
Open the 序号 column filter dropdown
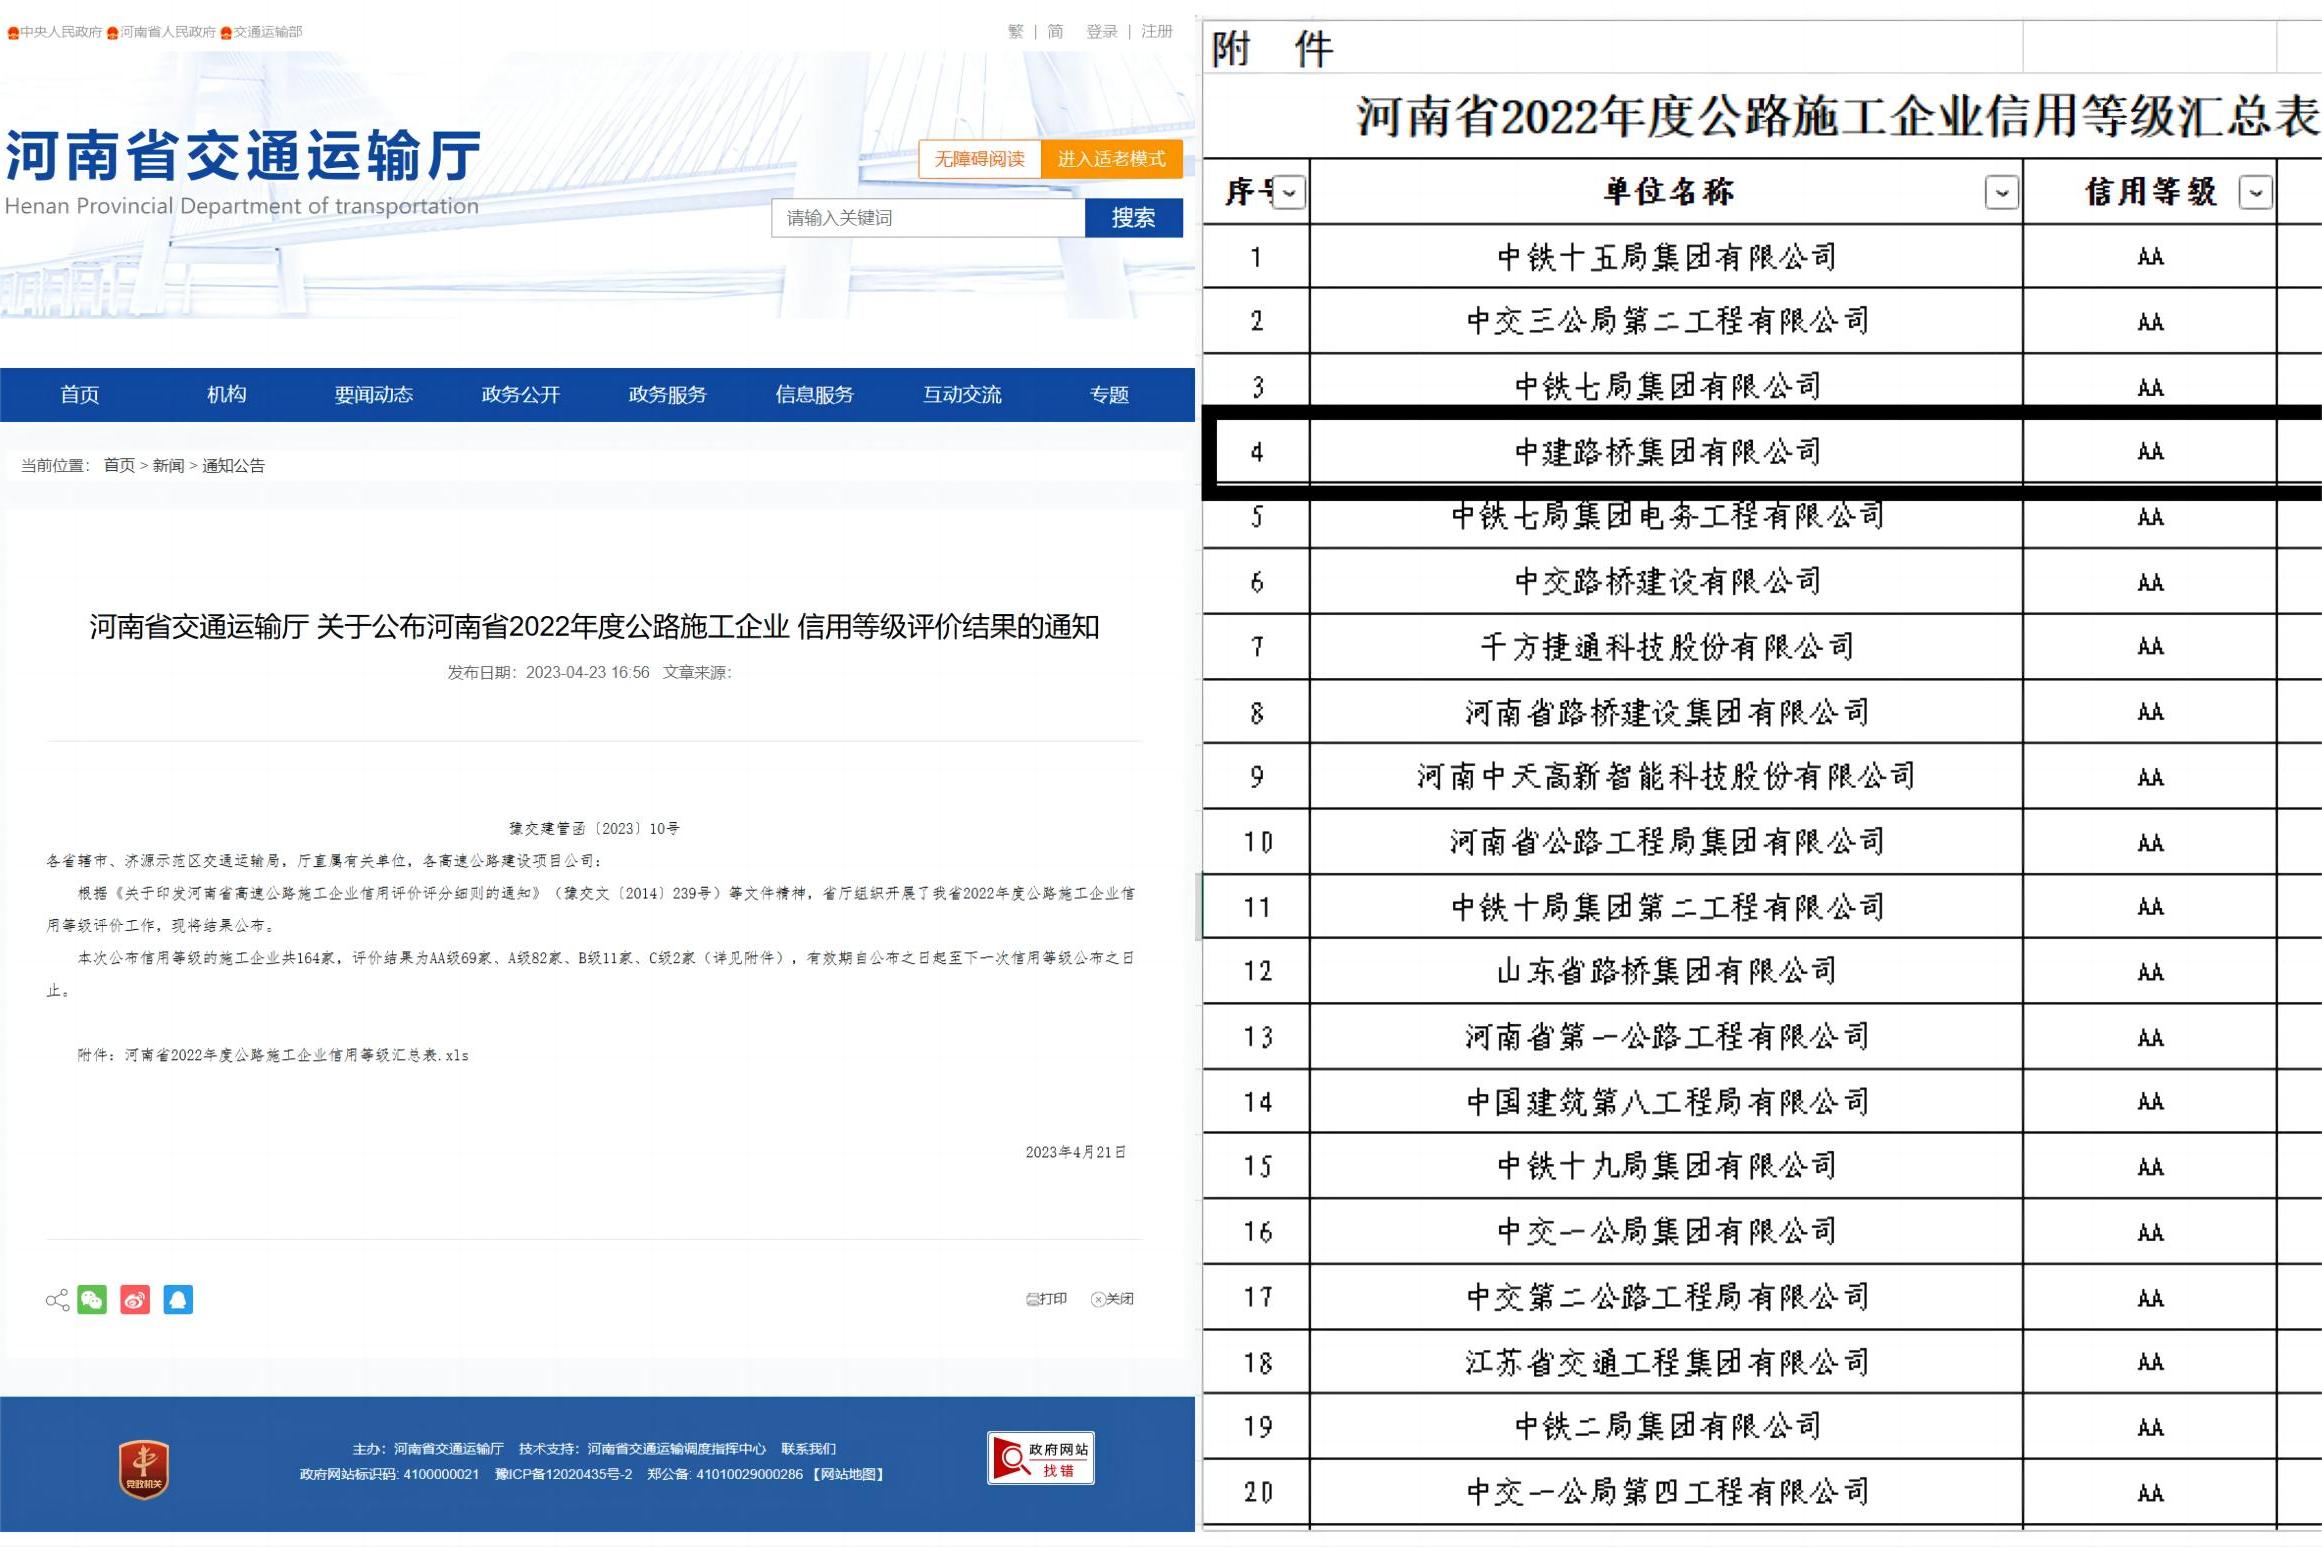pyautogui.click(x=1290, y=192)
